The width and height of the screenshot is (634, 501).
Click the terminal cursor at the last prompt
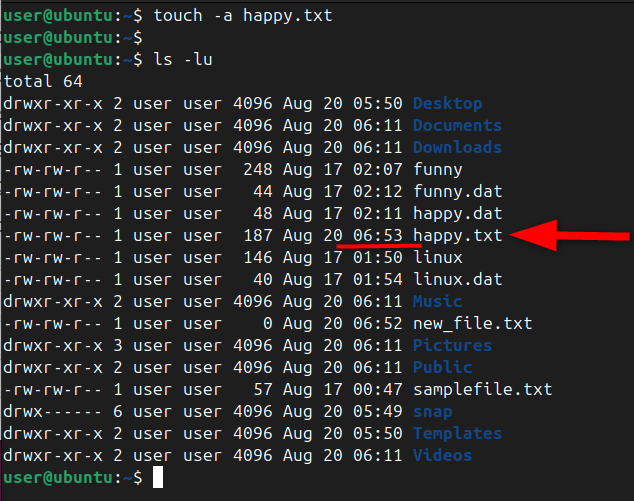[158, 478]
